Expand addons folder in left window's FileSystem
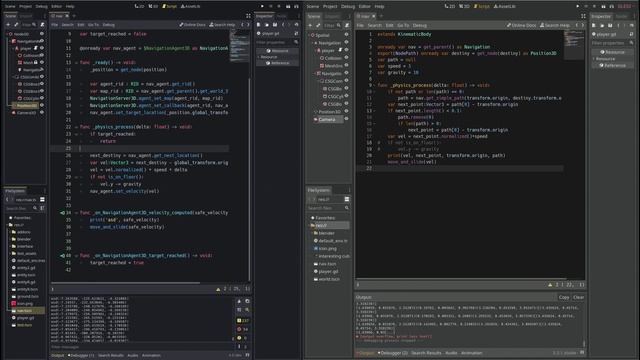The width and height of the screenshot is (640, 360). coord(10,232)
